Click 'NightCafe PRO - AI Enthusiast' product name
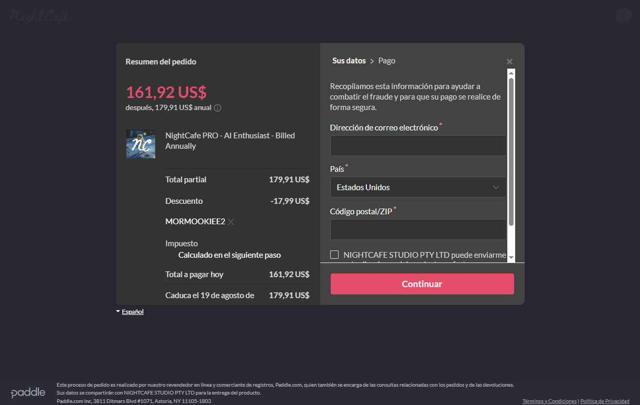The height and width of the screenshot is (405, 640). coord(230,140)
